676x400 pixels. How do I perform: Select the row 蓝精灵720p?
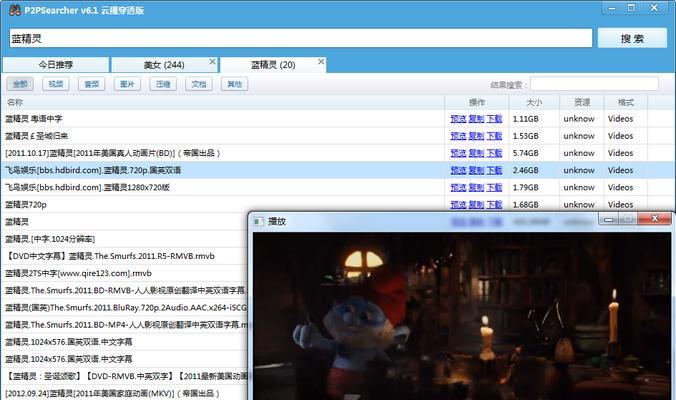(x=338, y=204)
